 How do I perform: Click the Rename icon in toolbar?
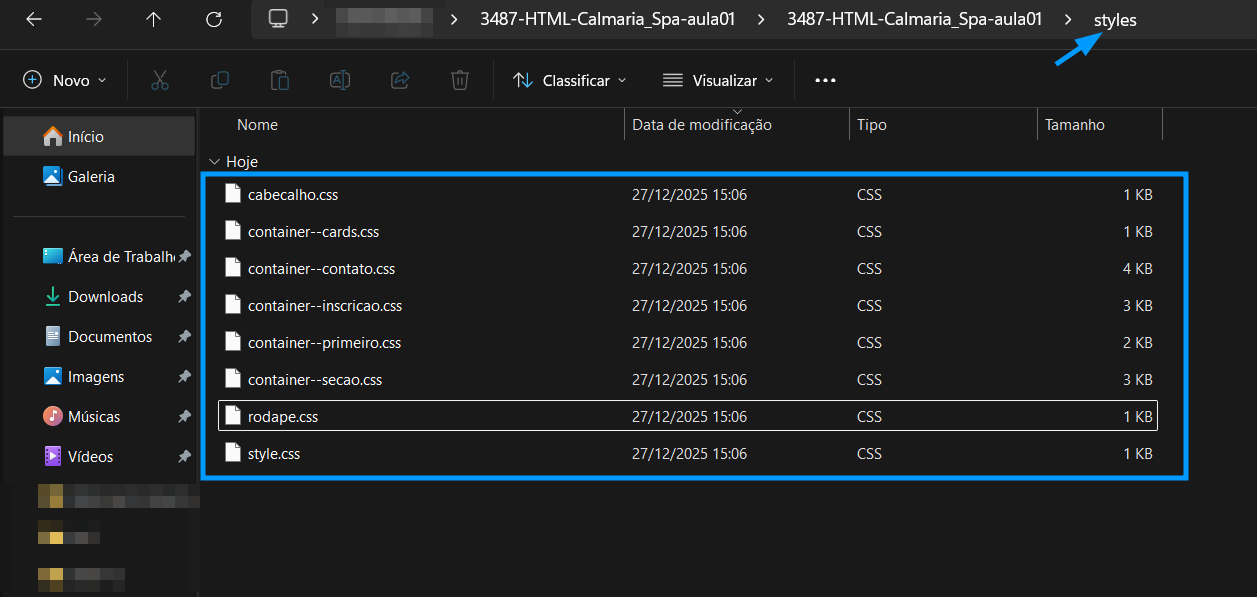(340, 80)
